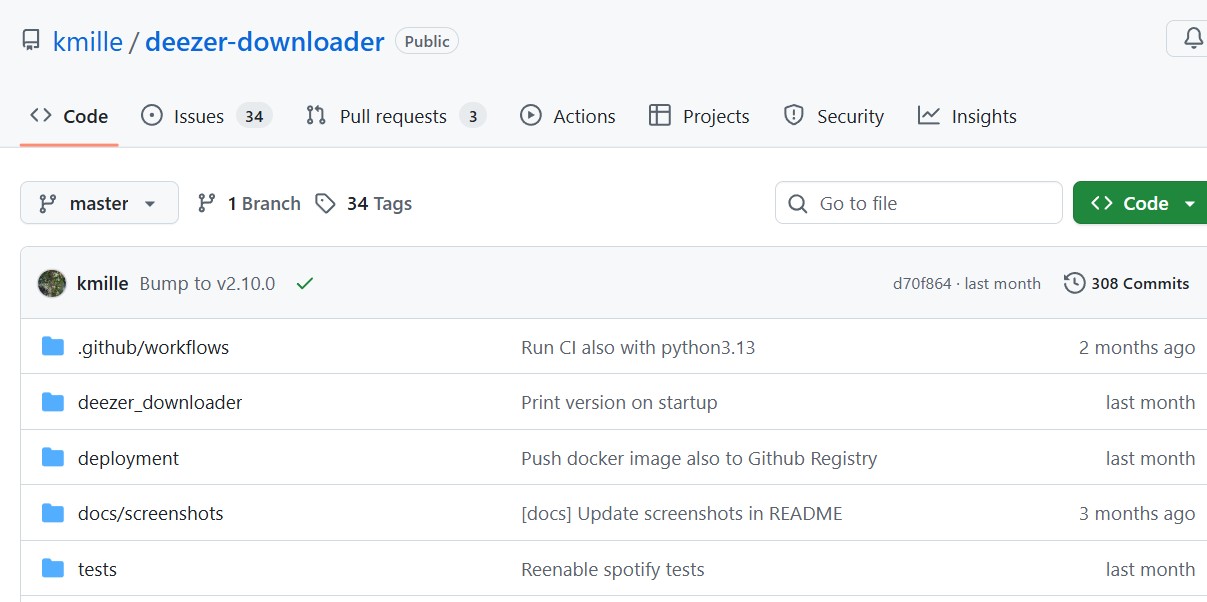Click the last month timestamp for tests
The height and width of the screenshot is (602, 1207).
coord(1150,569)
